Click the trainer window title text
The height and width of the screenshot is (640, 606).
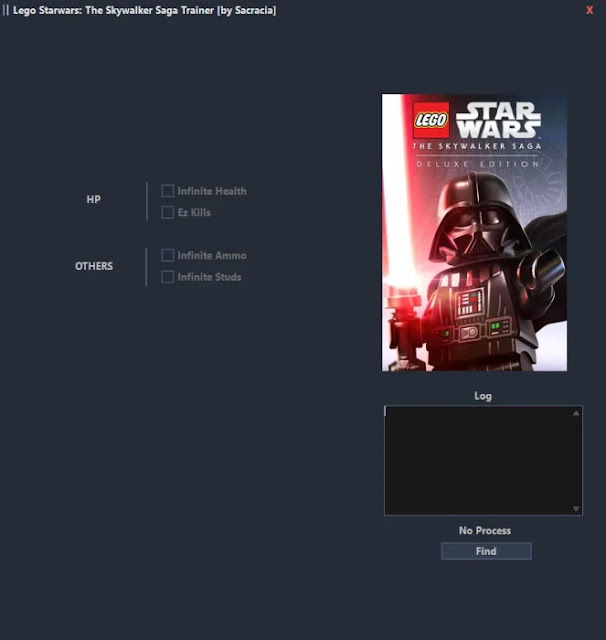tap(144, 10)
